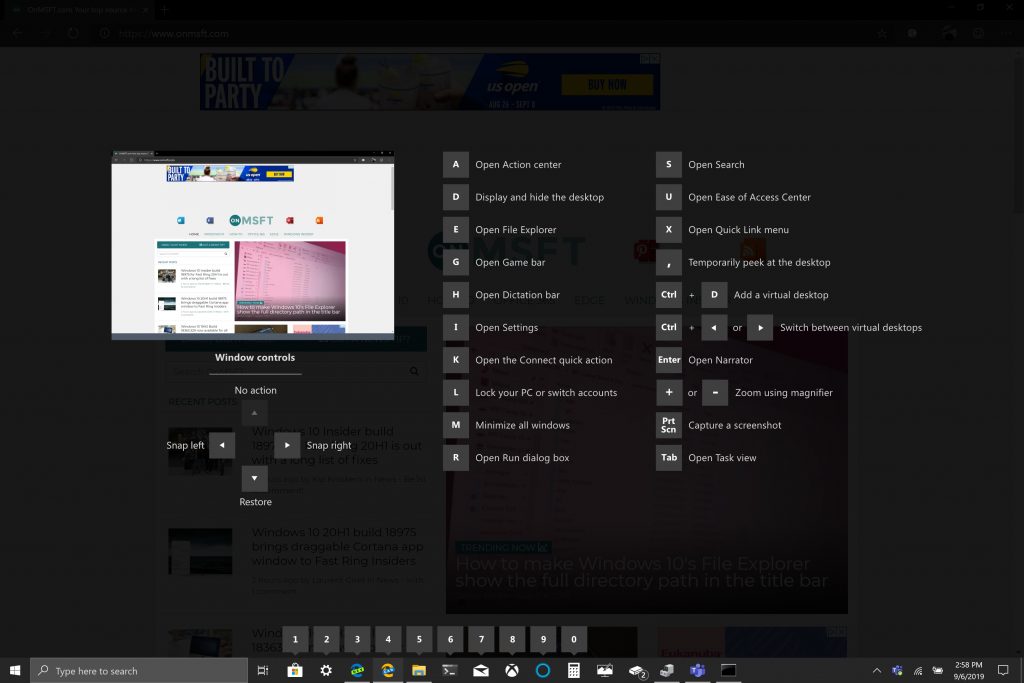Viewport: 1024px width, 683px height.
Task: Click the S key for Open Search
Action: 669,165
